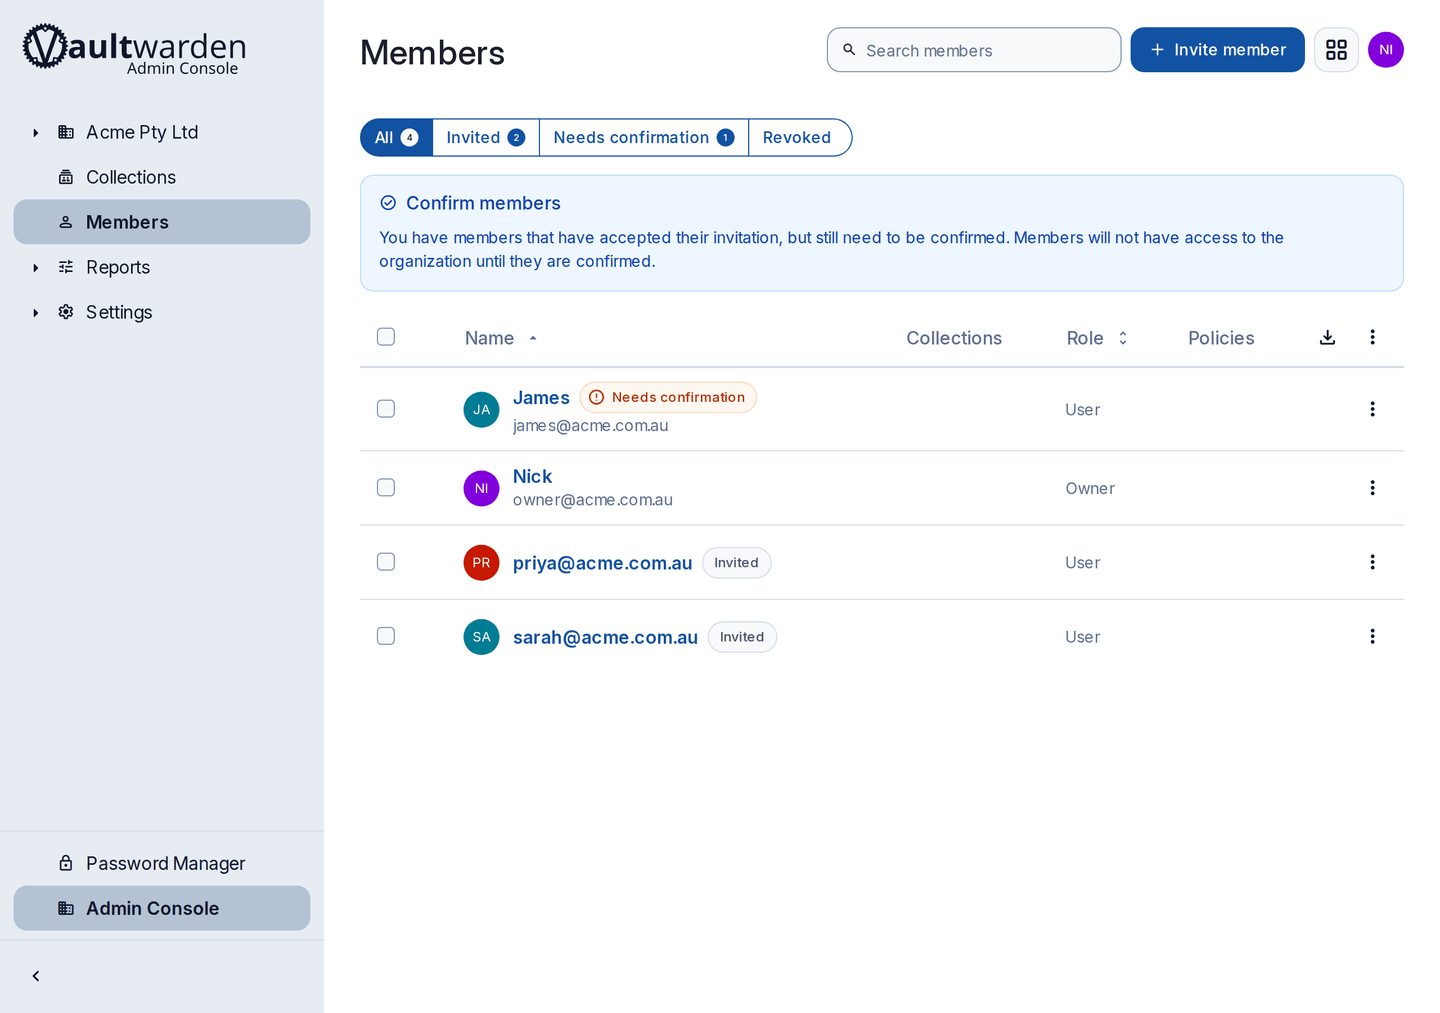Screen dimensions: 1440x1013
Task: Click the download export icon in table header
Action: point(1327,338)
